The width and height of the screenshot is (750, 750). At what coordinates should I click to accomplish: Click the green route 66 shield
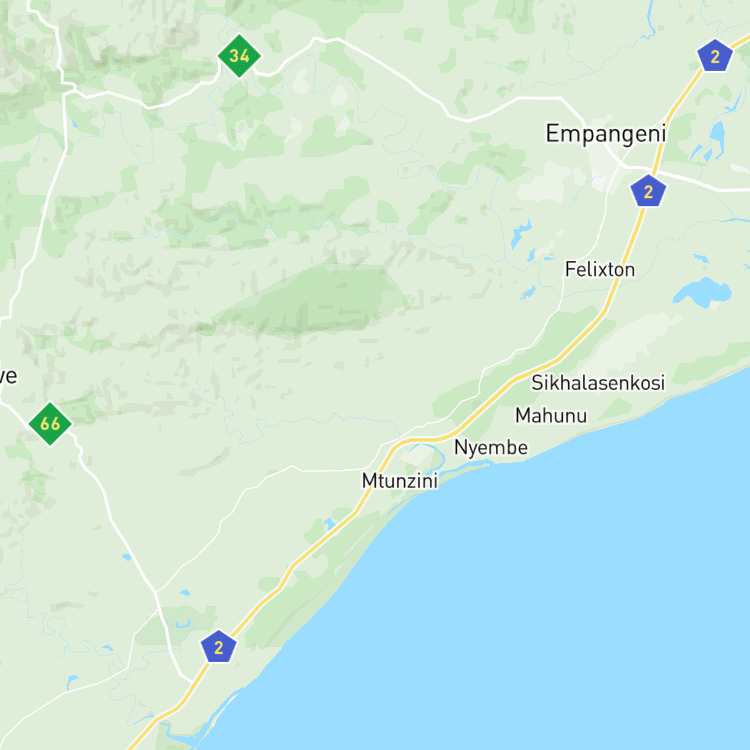tap(50, 424)
